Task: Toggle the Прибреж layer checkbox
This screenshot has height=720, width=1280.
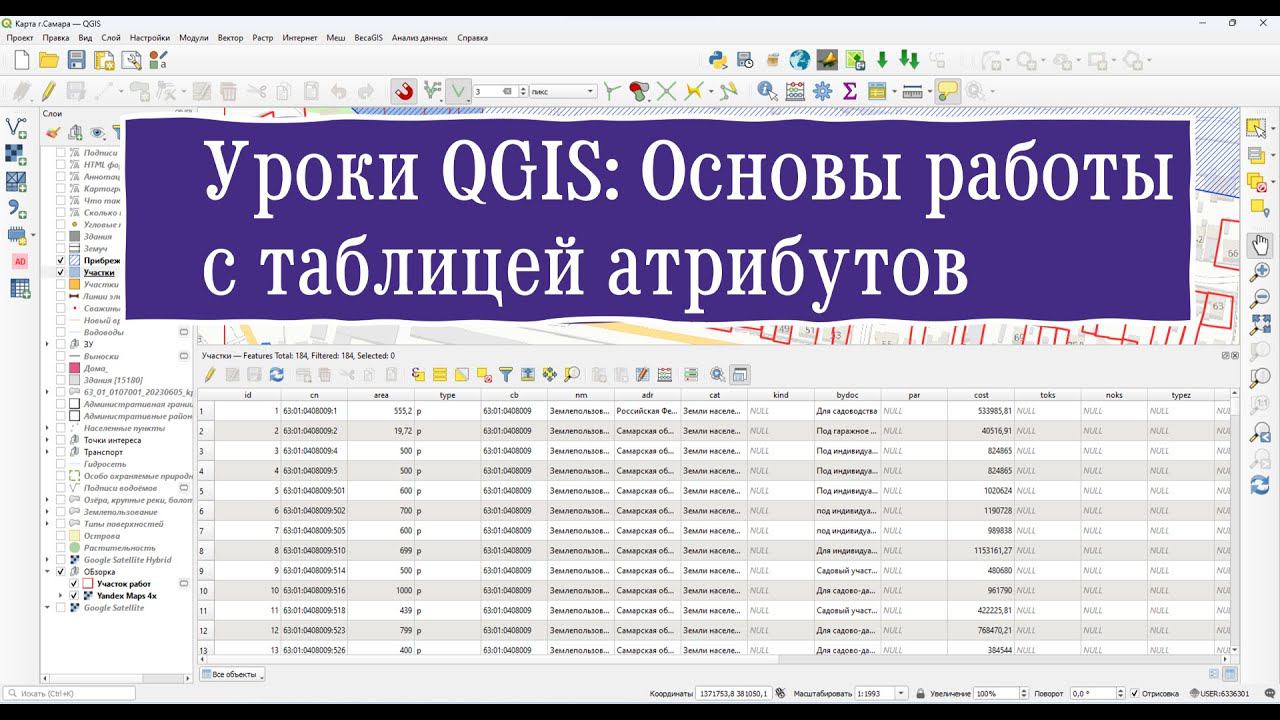Action: coord(61,260)
